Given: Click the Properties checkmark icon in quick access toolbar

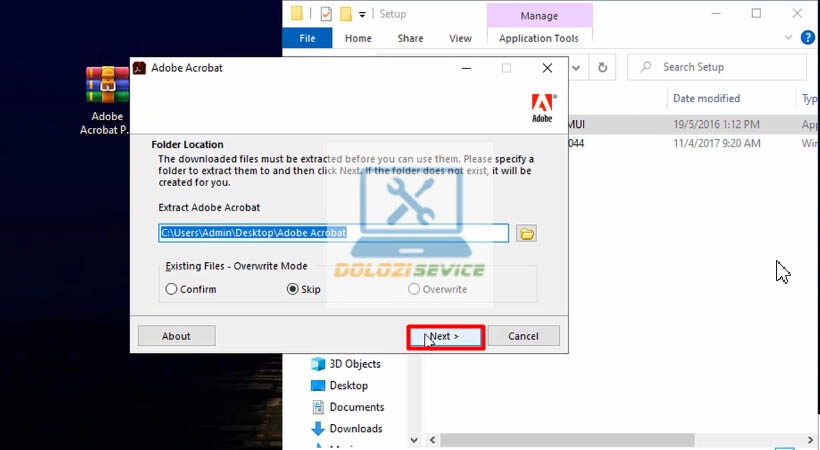Looking at the screenshot, I should pos(326,14).
